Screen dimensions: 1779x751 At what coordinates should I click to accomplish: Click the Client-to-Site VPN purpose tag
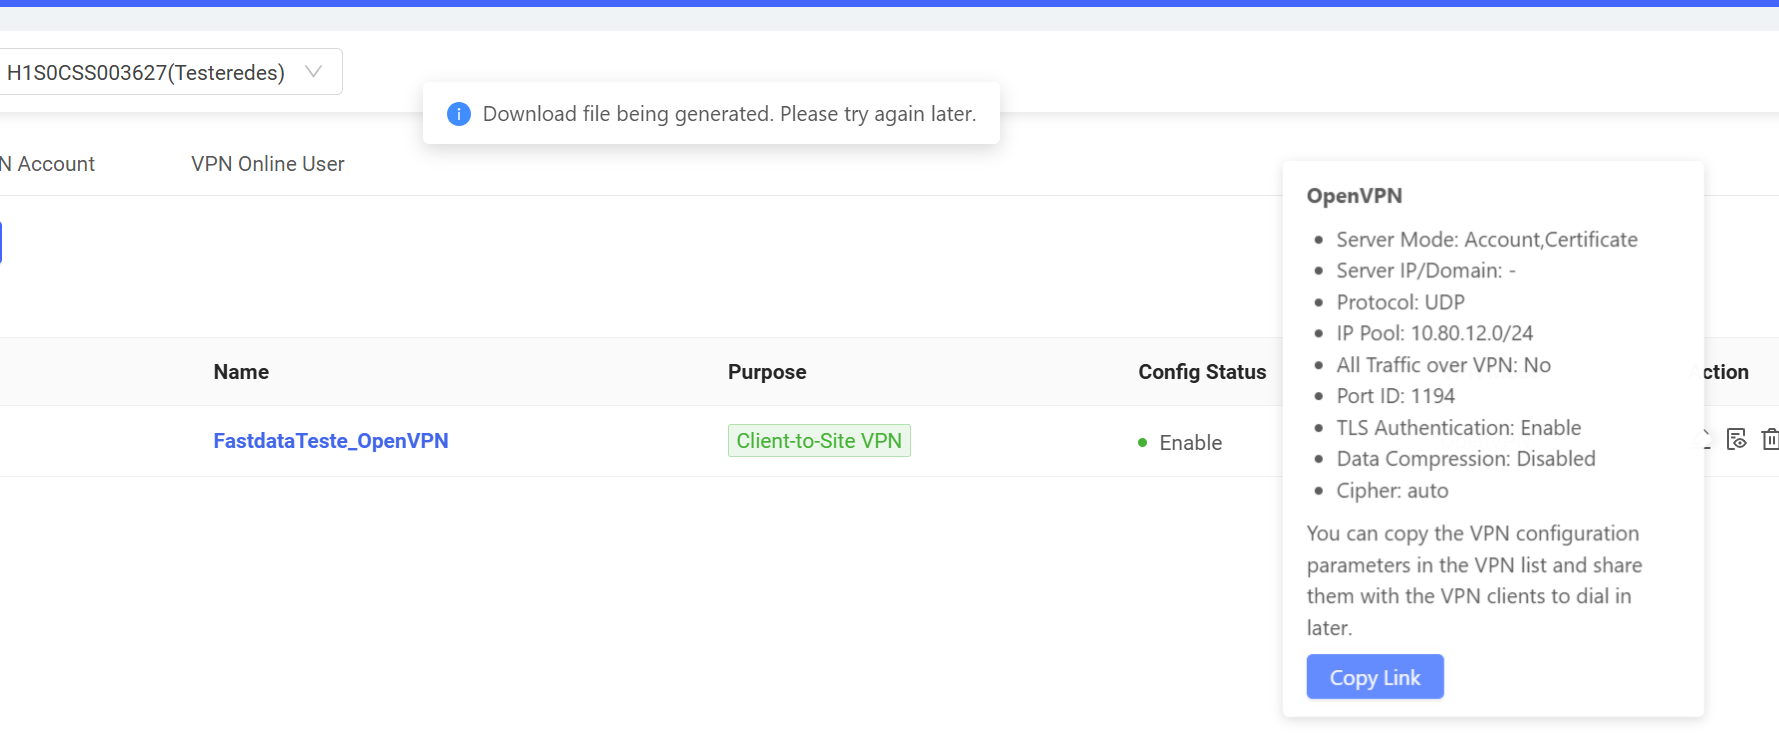click(819, 441)
